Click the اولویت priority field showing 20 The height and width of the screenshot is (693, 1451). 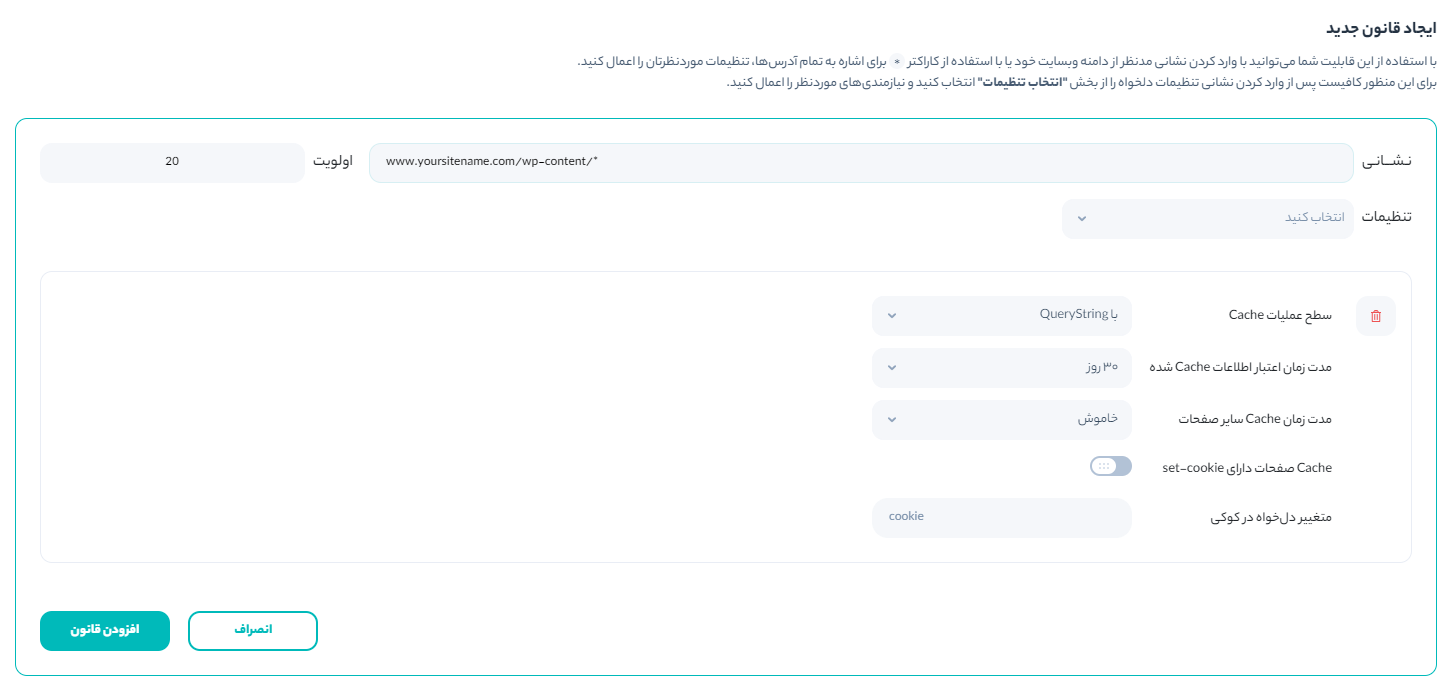[x=172, y=162]
